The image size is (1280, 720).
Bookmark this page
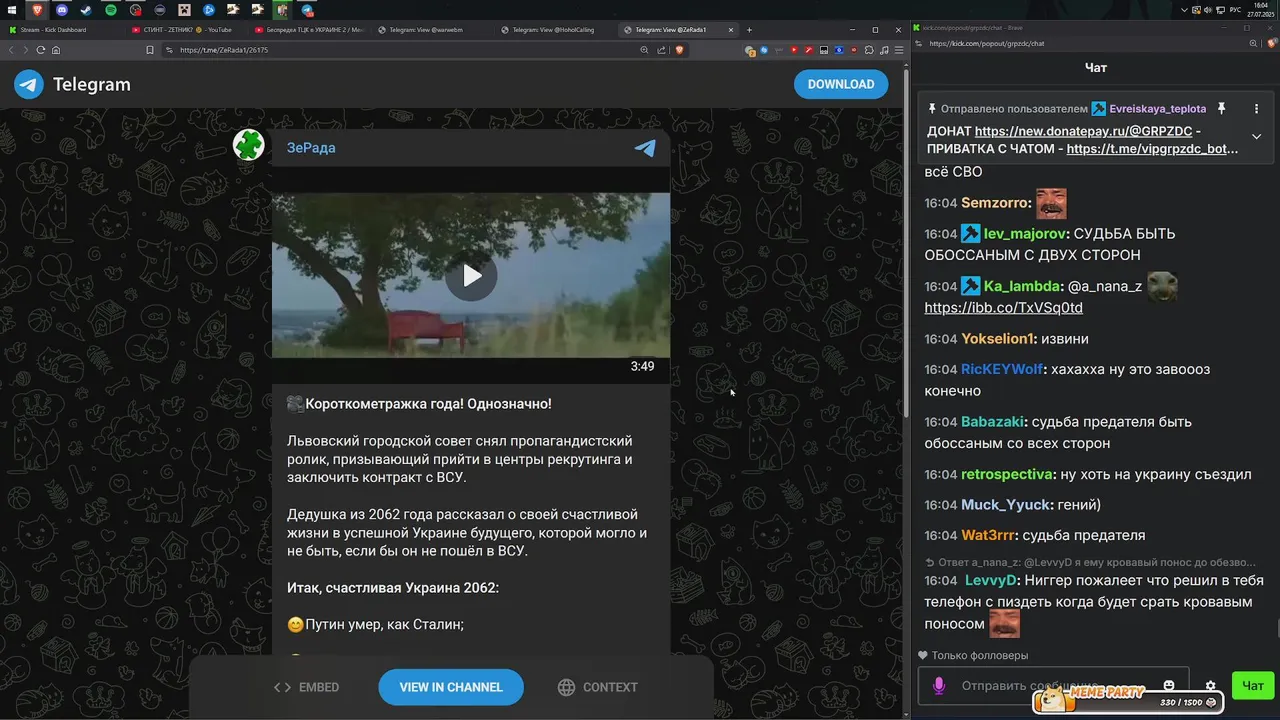[x=150, y=50]
